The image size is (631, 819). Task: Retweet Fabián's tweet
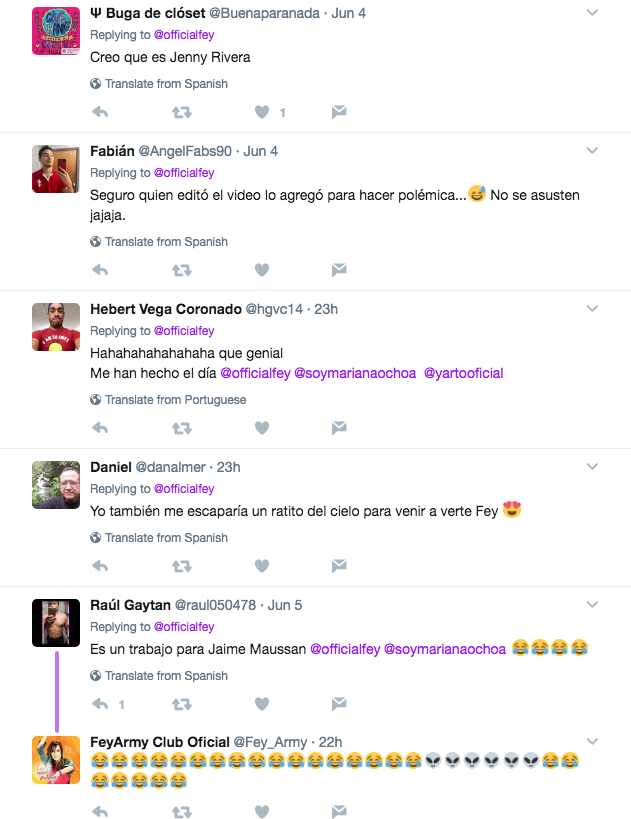coord(181,270)
